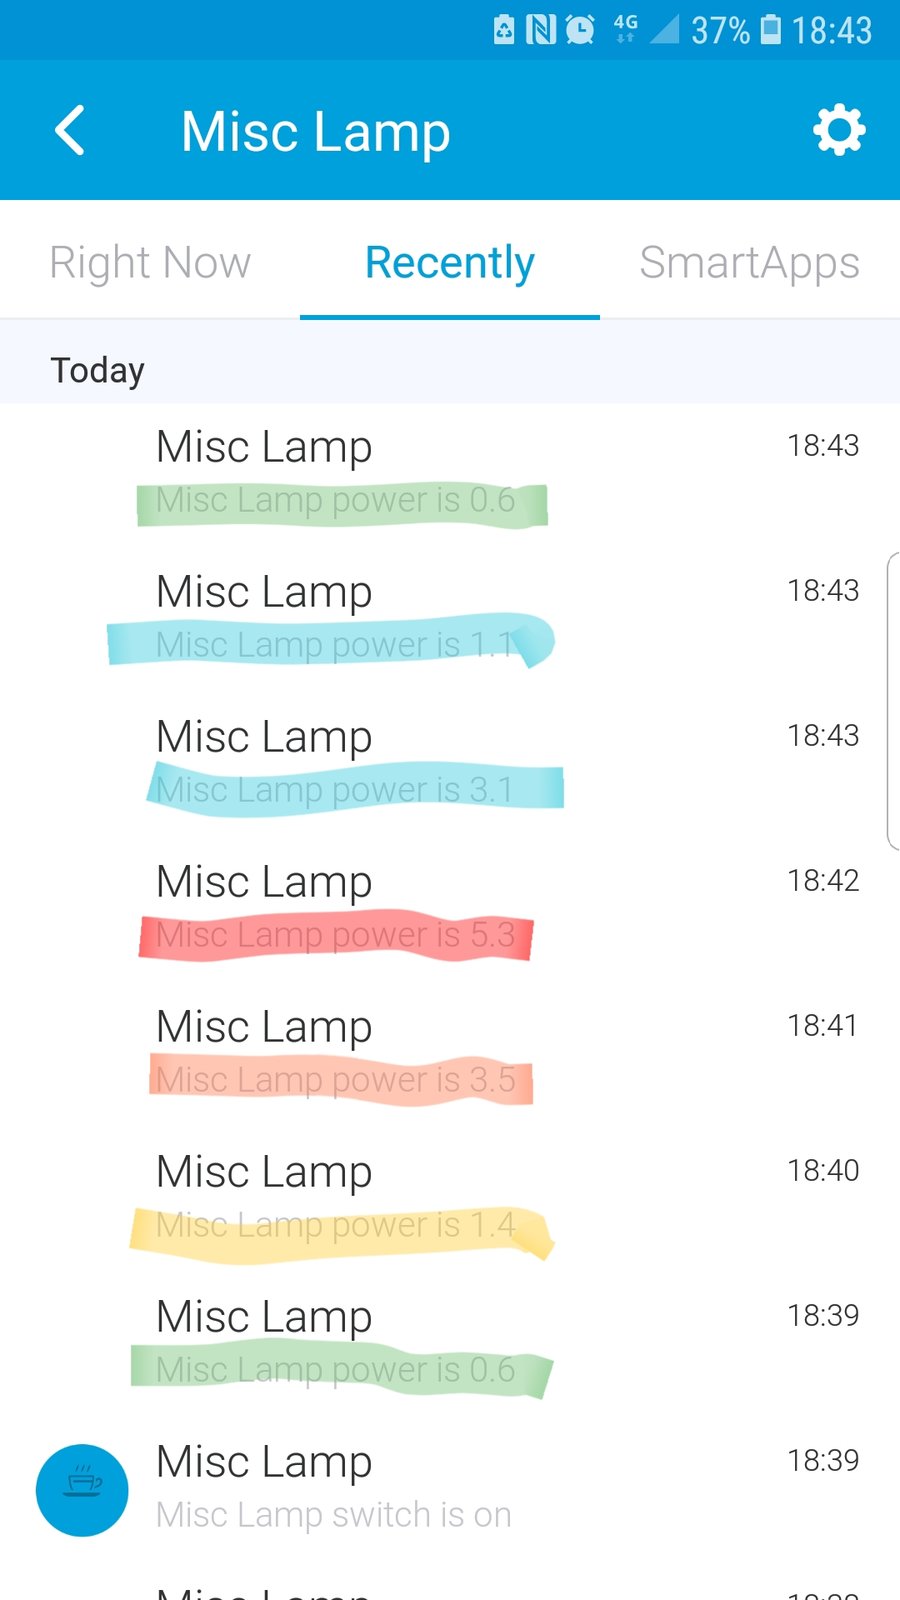Tap the back arrow icon
Image resolution: width=900 pixels, height=1600 pixels.
pos(70,131)
